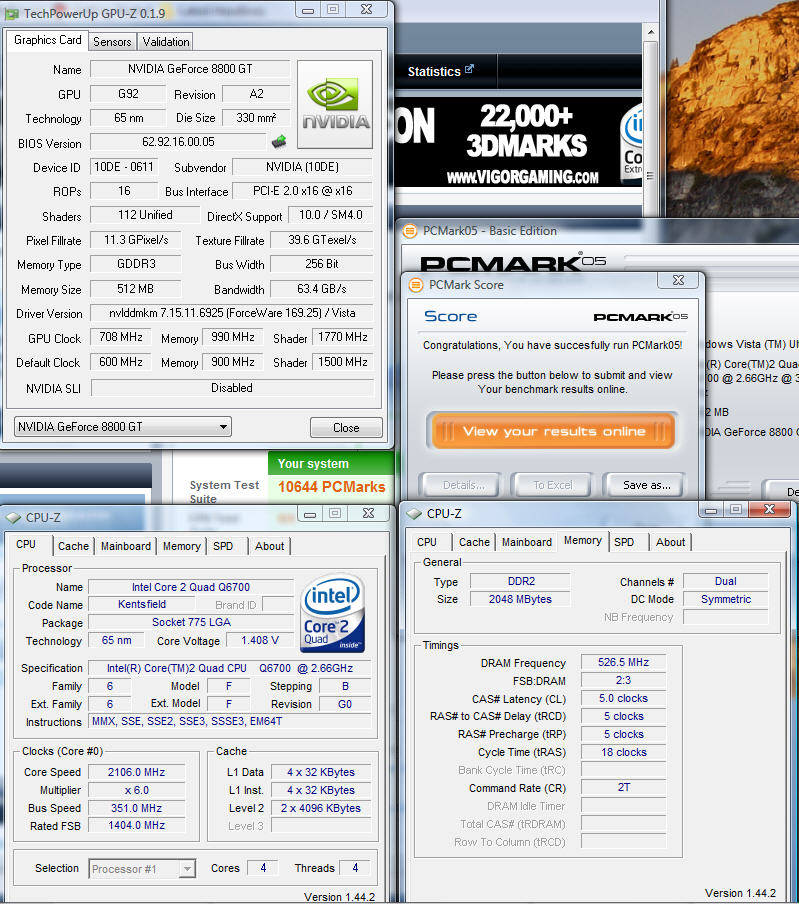Click the GPU Clock 708 MHz field
The height and width of the screenshot is (904, 799).
120,337
